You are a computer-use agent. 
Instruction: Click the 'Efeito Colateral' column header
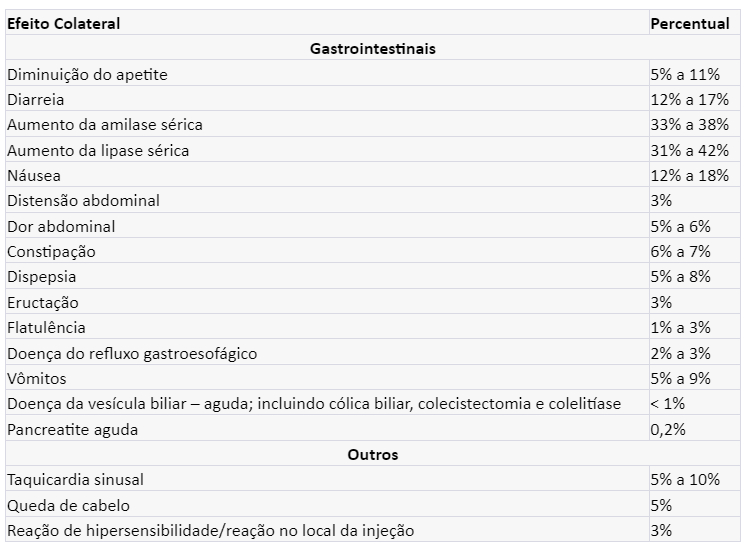tap(64, 23)
